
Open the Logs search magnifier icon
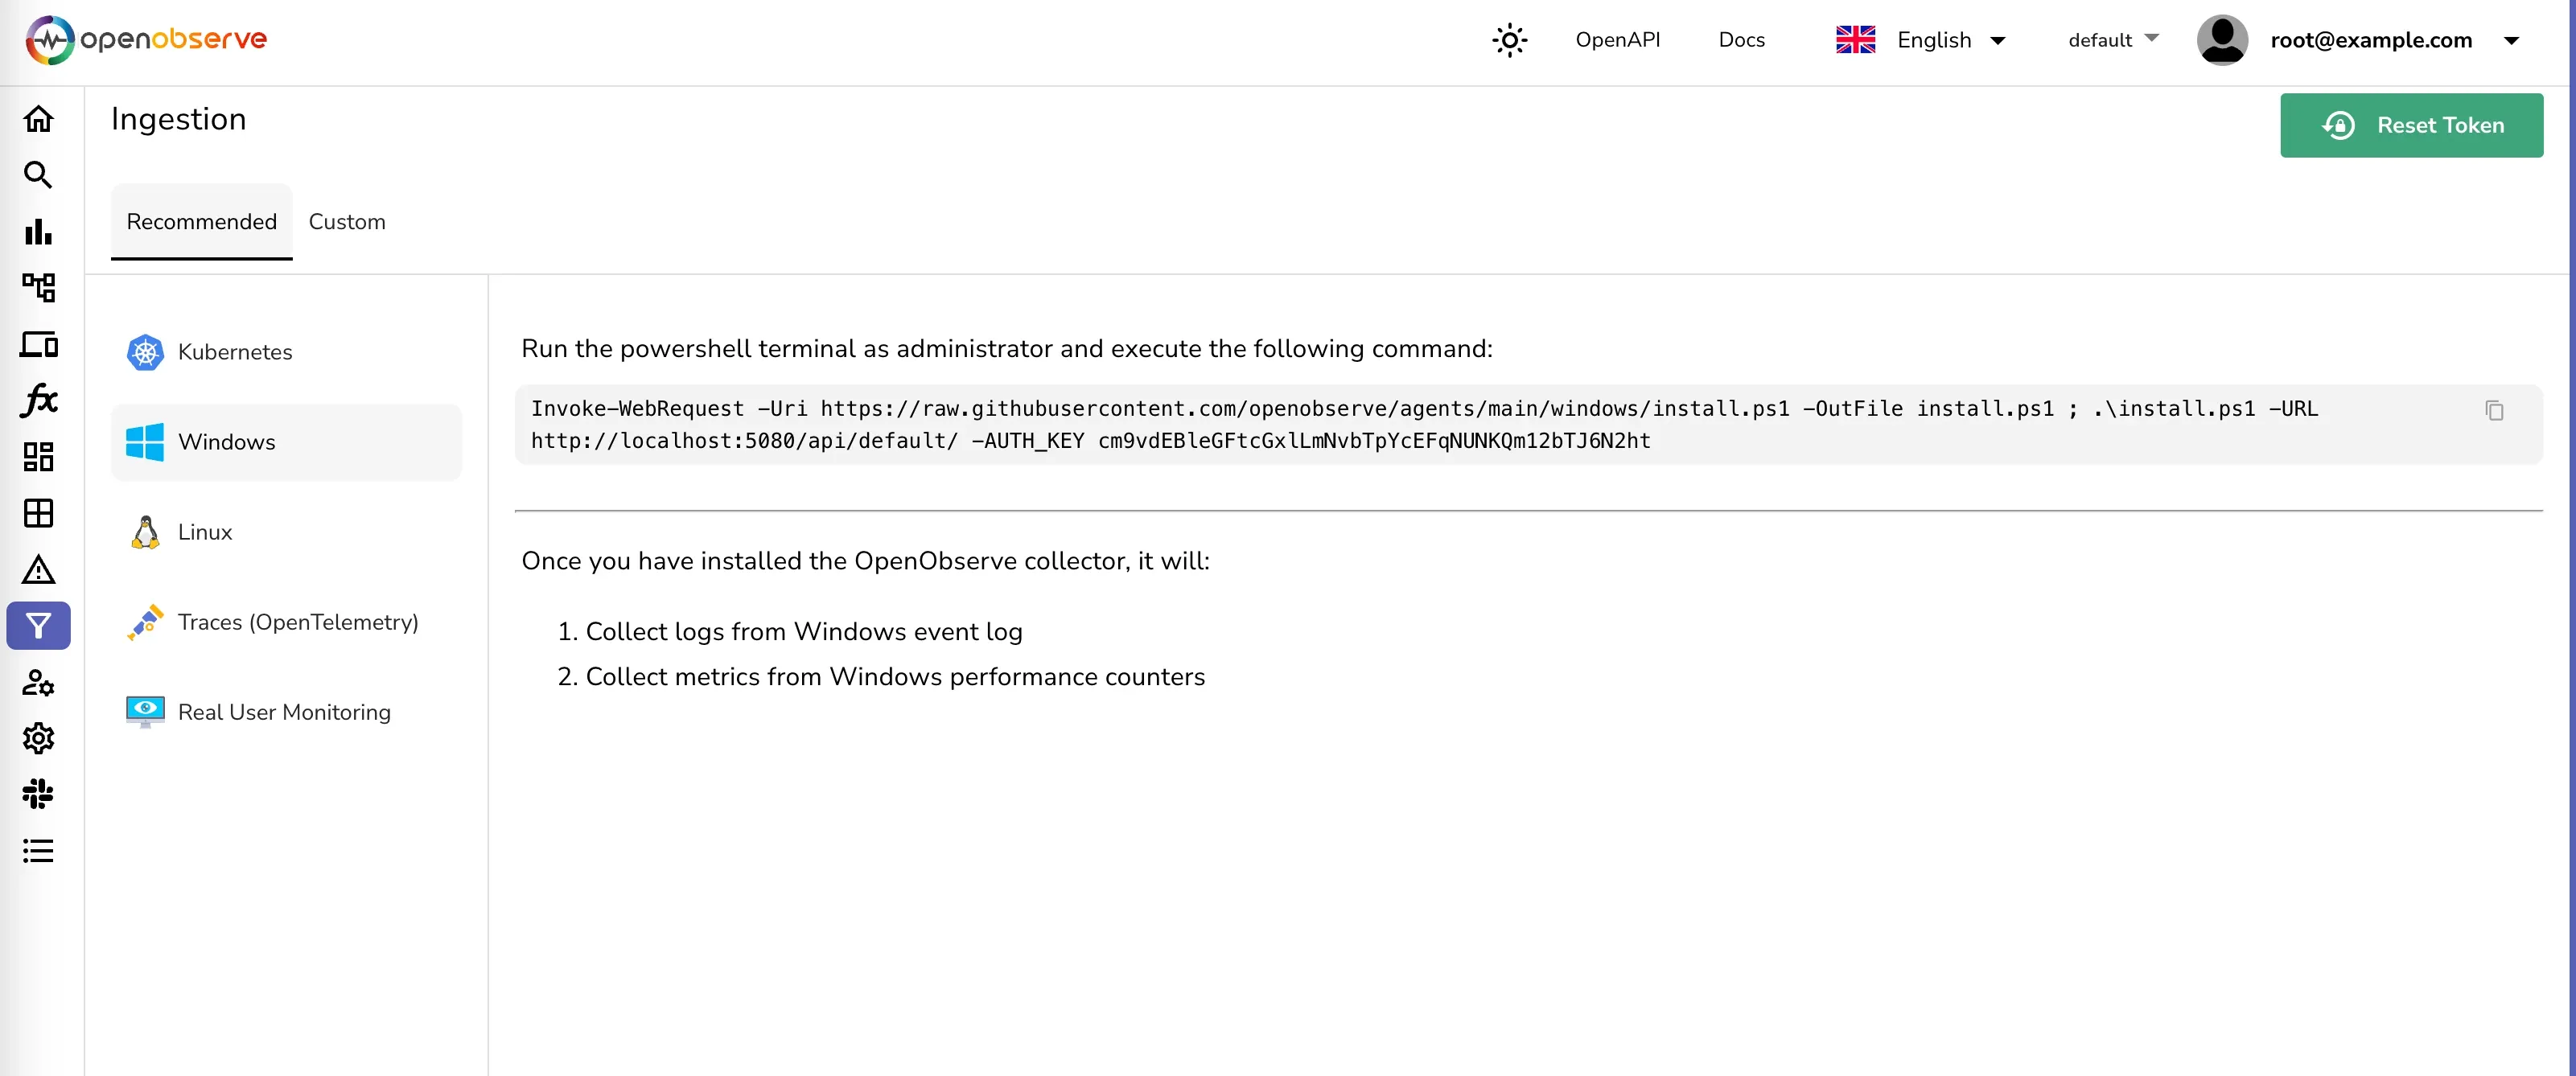coord(38,175)
